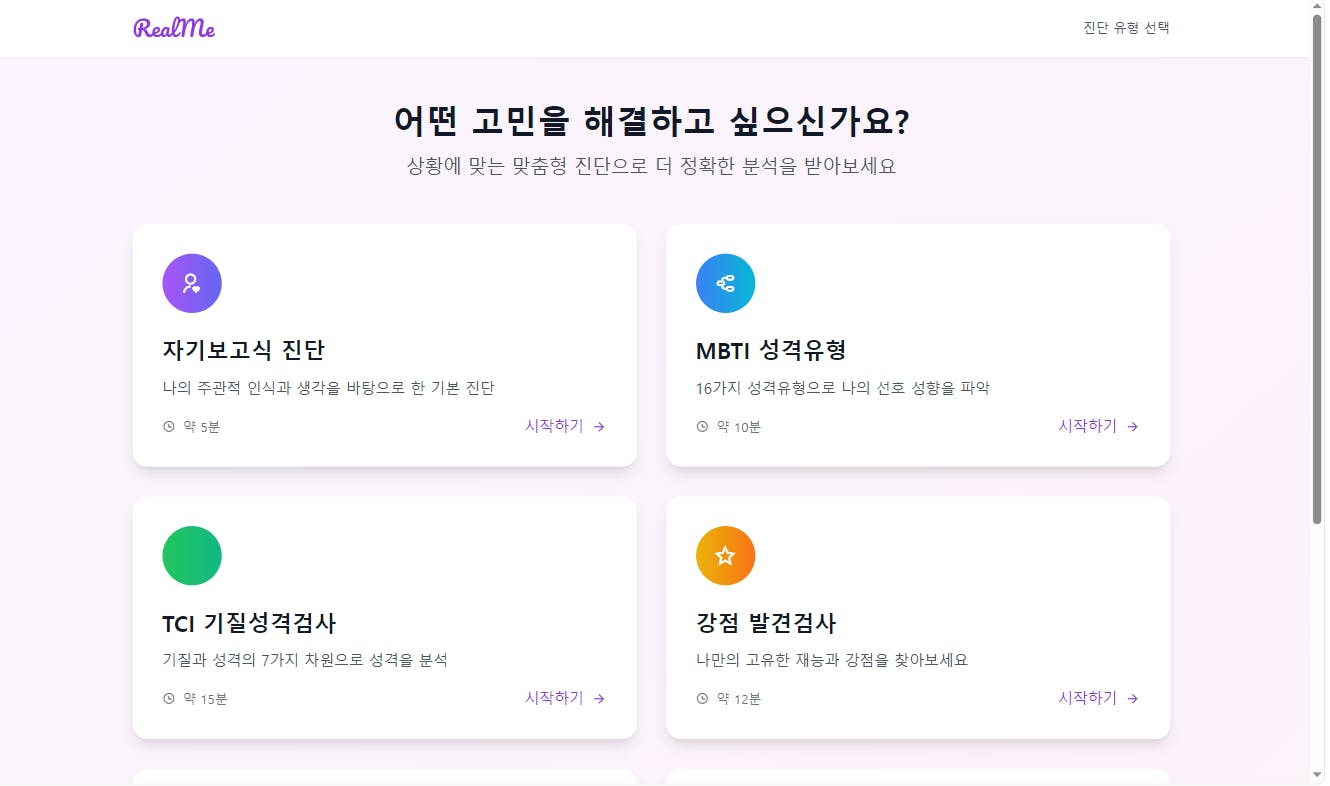Viewport: 1330px width, 786px height.
Task: Click the RealMe logo in the header
Action: point(174,27)
